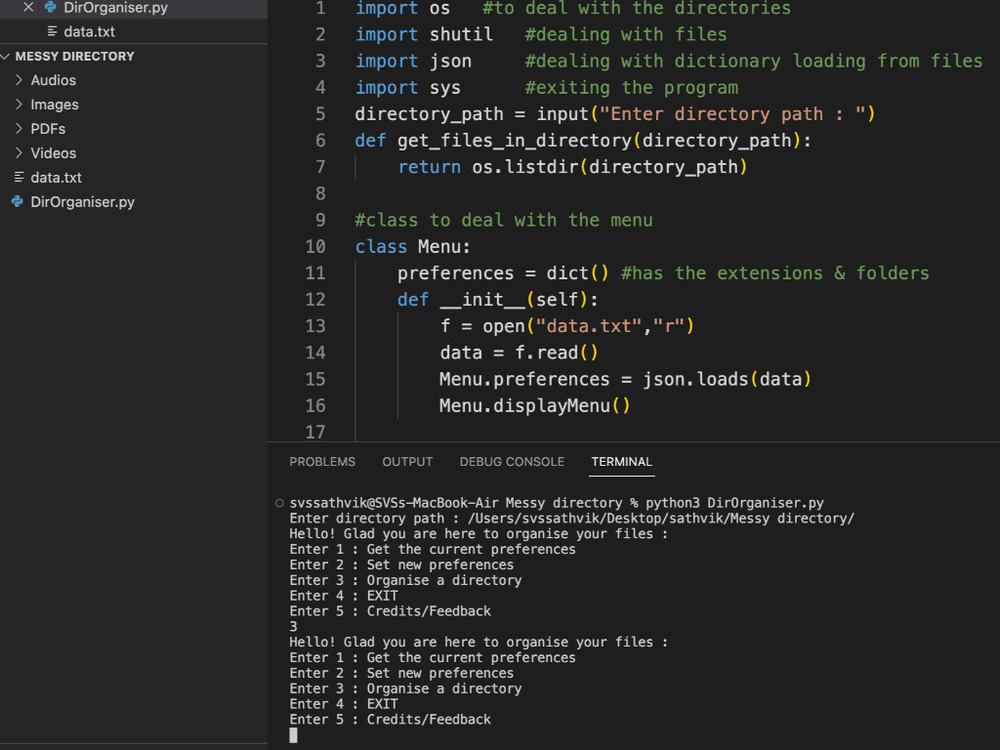This screenshot has height=750, width=1000.
Task: Switch to the OUTPUT panel tab
Action: point(408,462)
